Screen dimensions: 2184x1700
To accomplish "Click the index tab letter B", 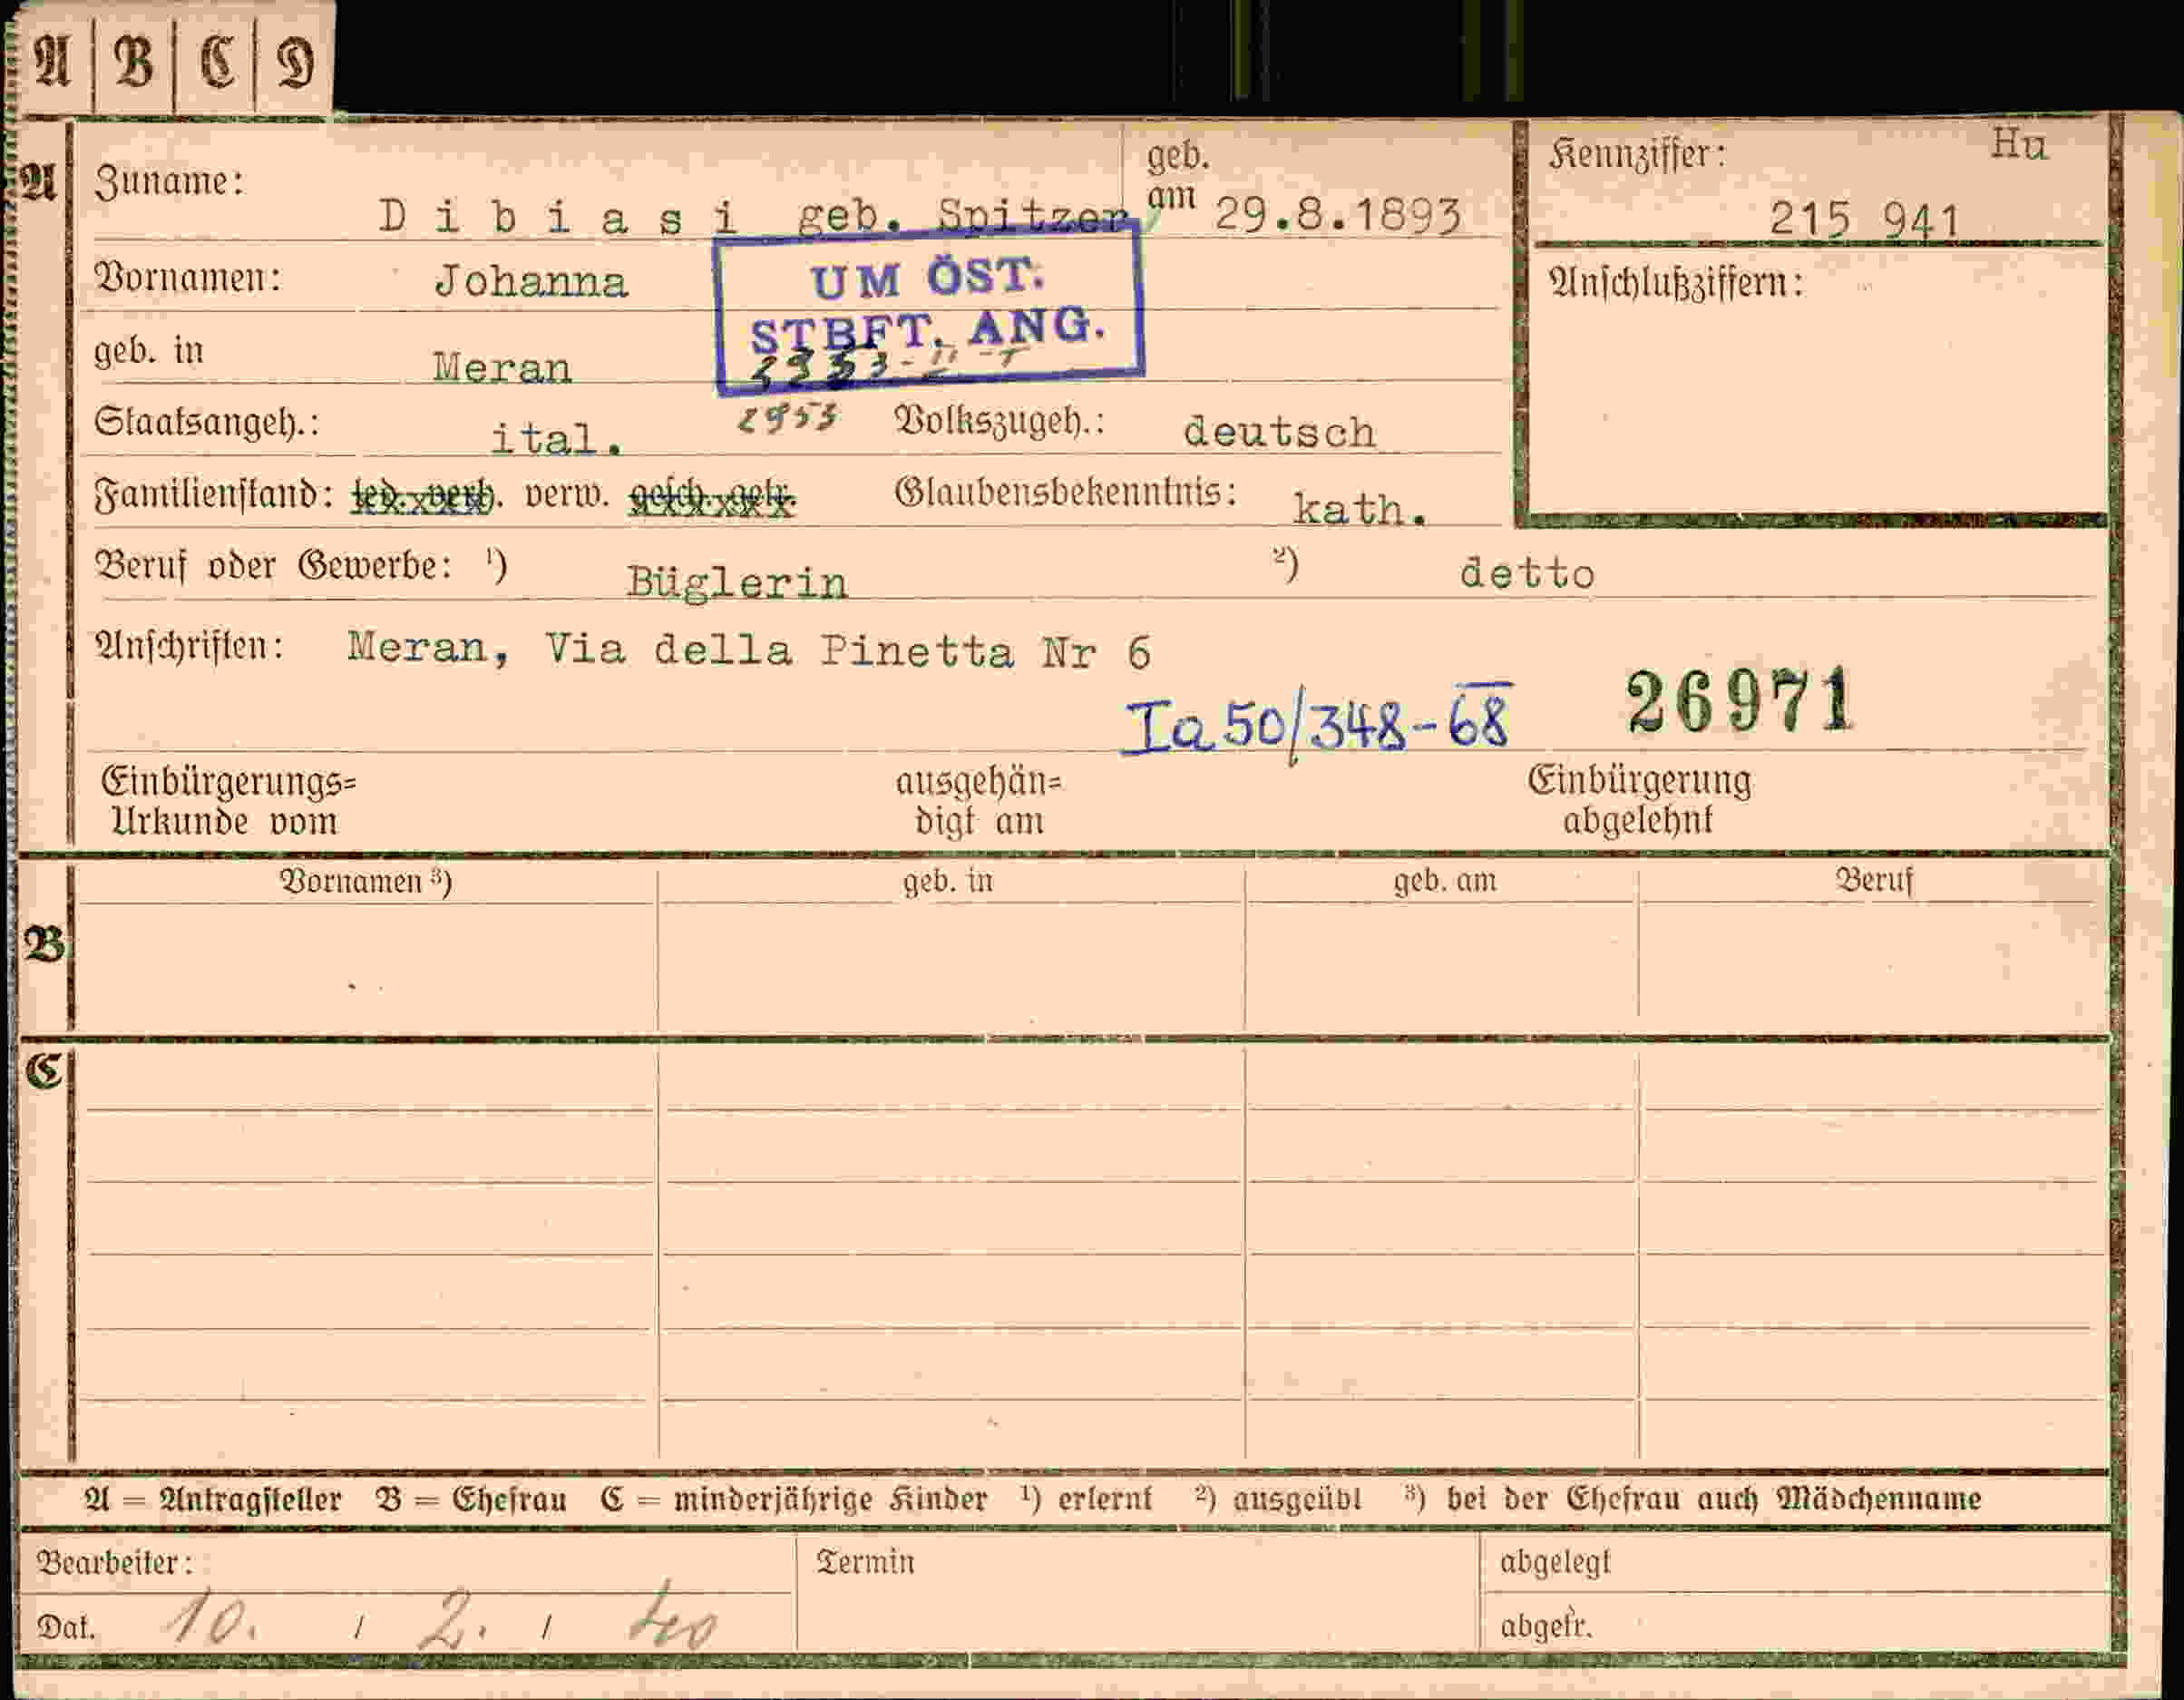I will [134, 62].
